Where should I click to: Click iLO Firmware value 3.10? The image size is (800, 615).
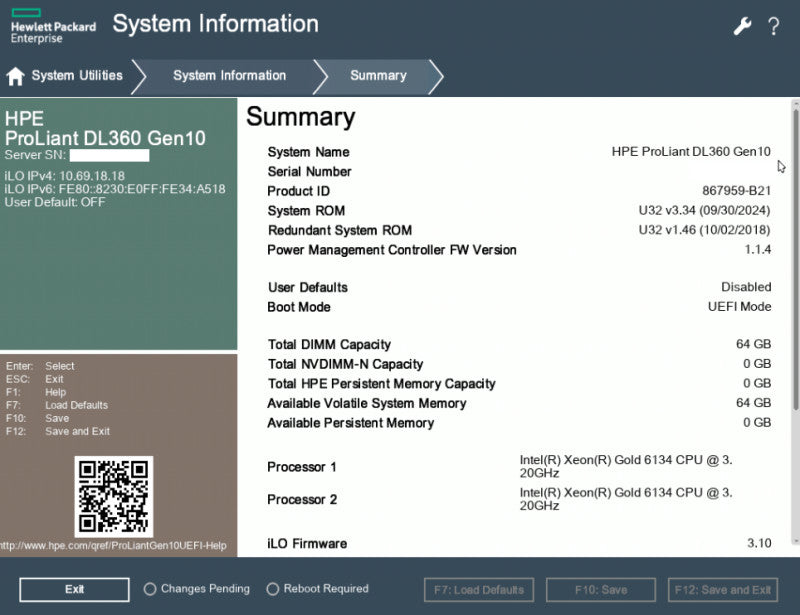tap(759, 544)
